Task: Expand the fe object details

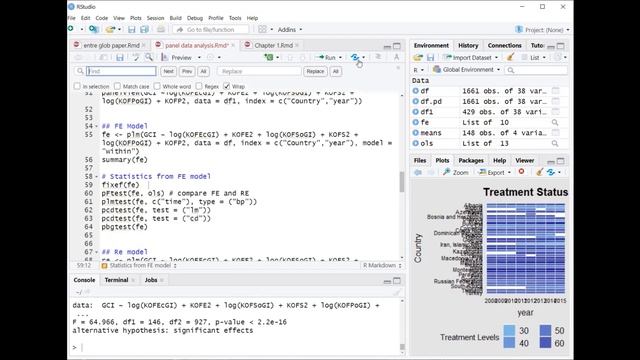Action: (x=416, y=122)
